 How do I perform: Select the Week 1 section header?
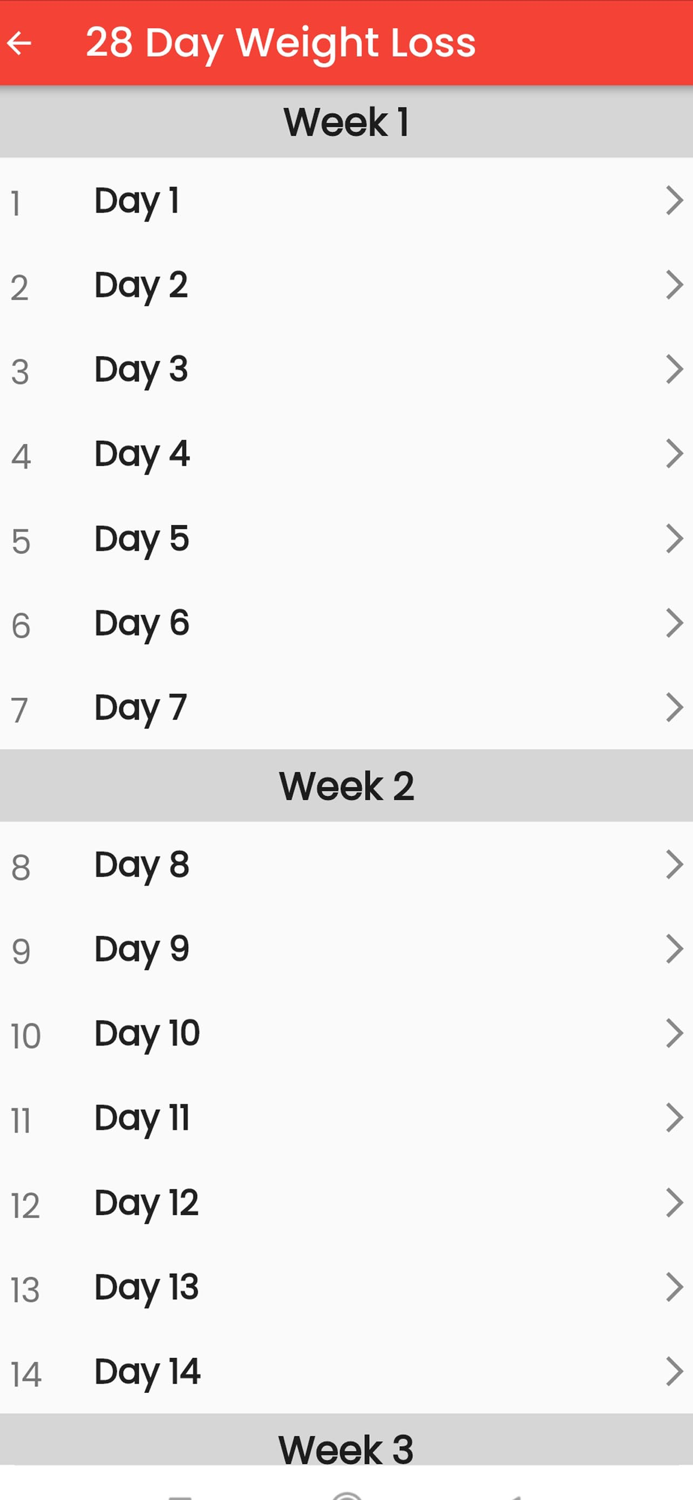coord(346,121)
